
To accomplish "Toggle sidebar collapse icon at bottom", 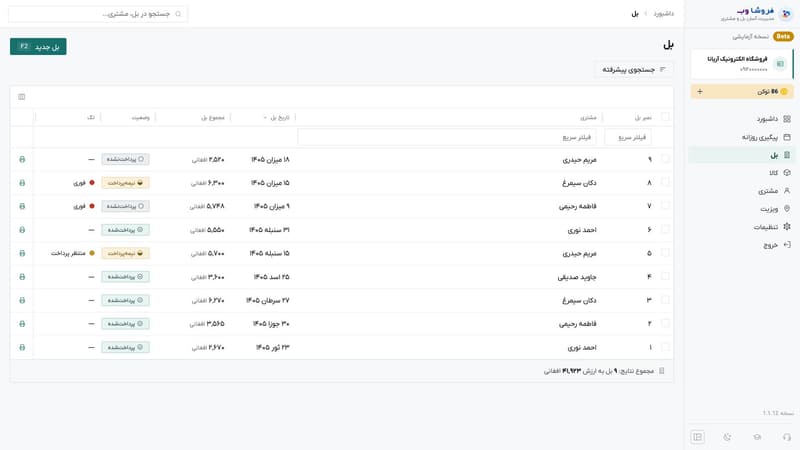I will click(x=697, y=437).
